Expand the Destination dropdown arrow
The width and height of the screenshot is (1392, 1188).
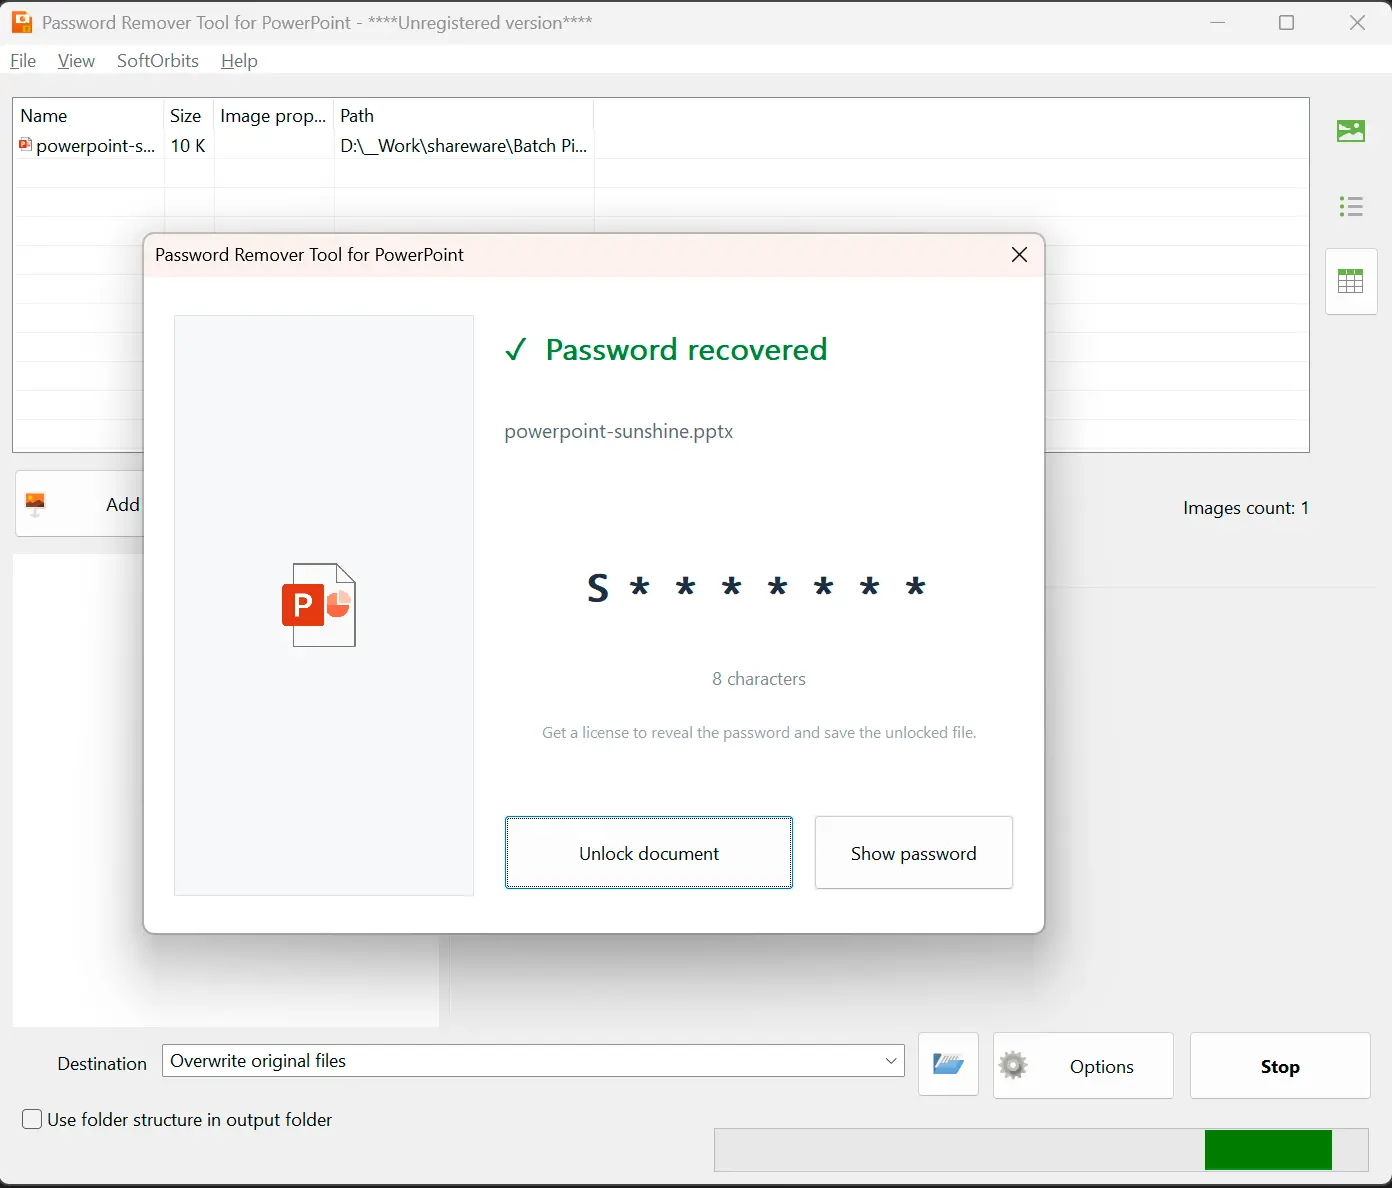[891, 1060]
